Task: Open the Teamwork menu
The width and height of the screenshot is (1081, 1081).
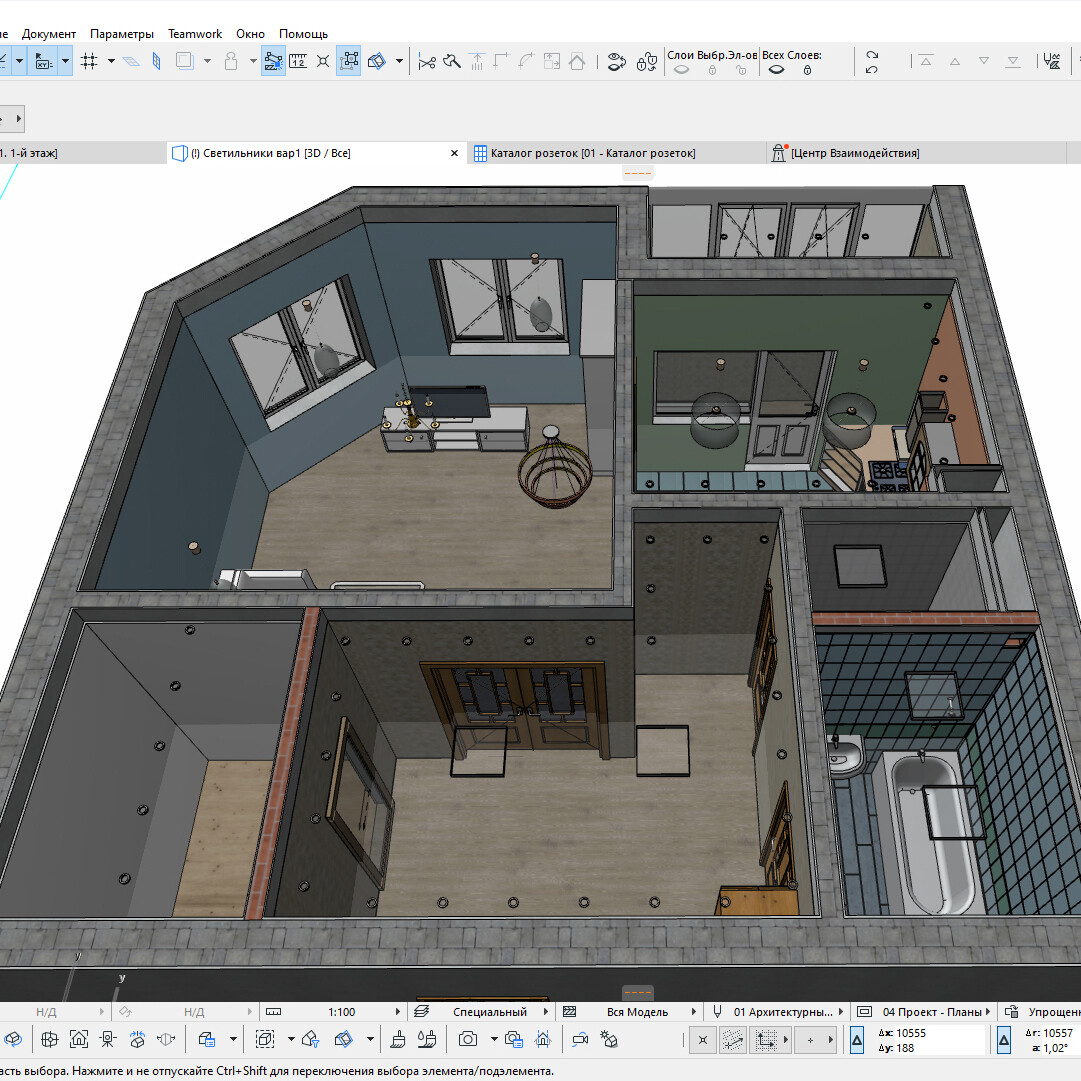Action: click(195, 34)
